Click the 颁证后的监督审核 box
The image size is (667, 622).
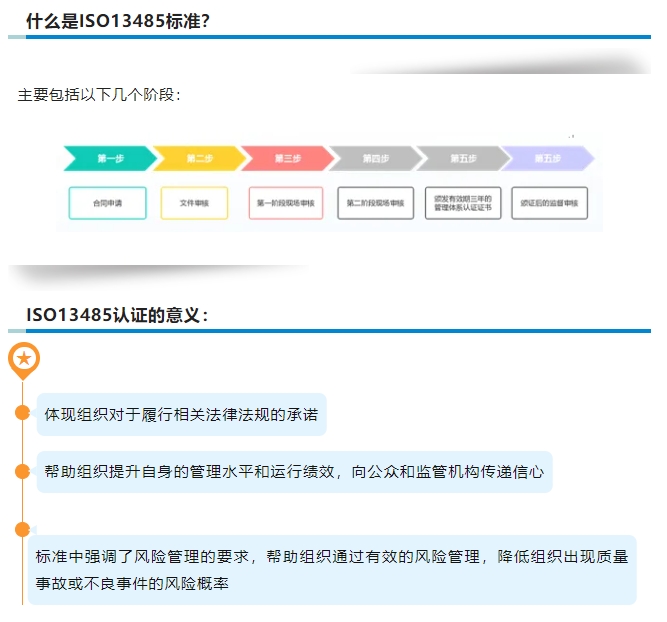click(x=549, y=203)
